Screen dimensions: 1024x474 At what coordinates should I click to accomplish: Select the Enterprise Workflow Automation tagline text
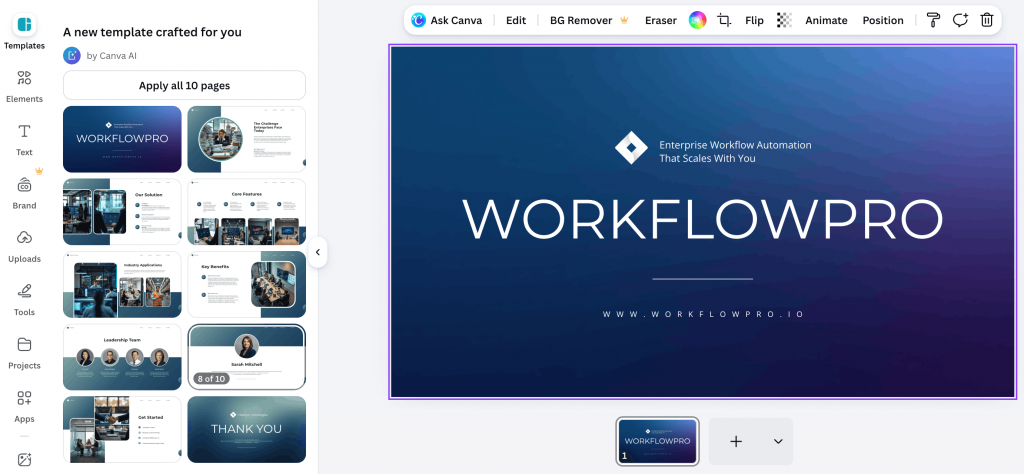click(735, 151)
